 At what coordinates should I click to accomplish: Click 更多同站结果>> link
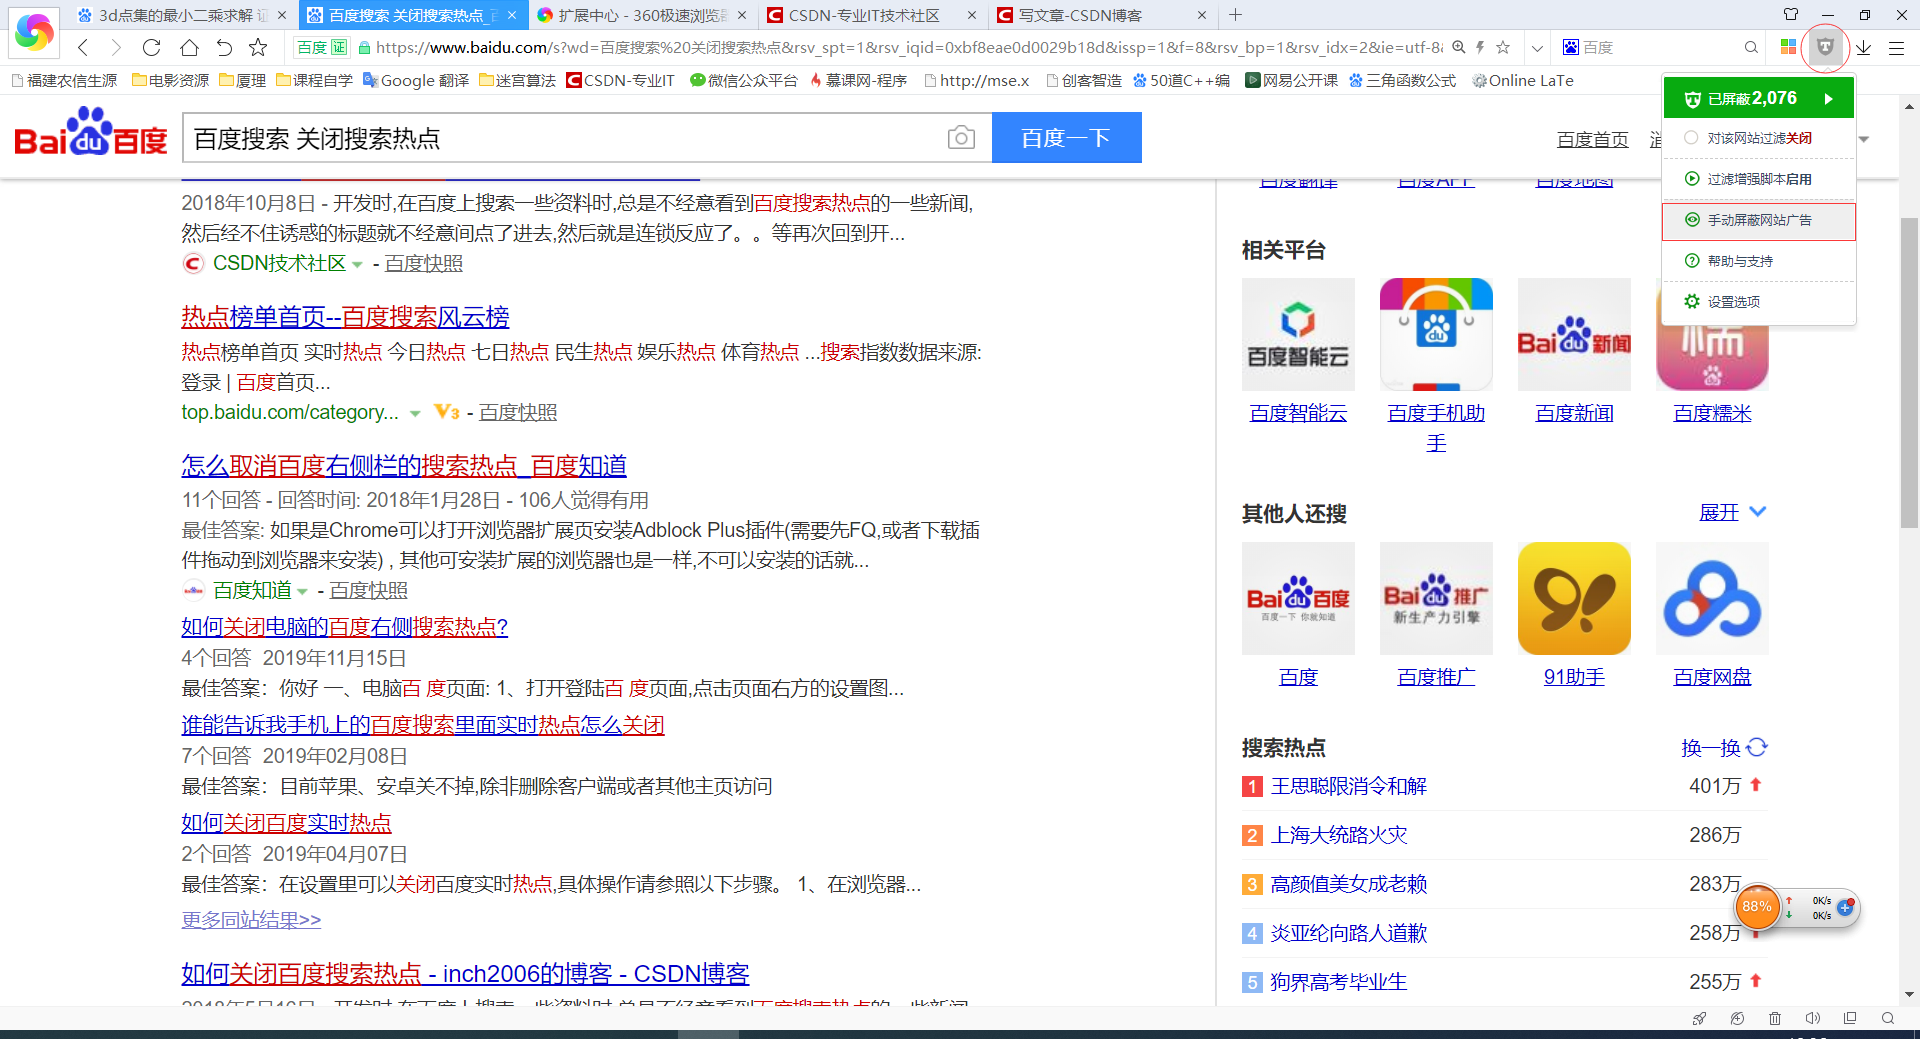(x=251, y=919)
